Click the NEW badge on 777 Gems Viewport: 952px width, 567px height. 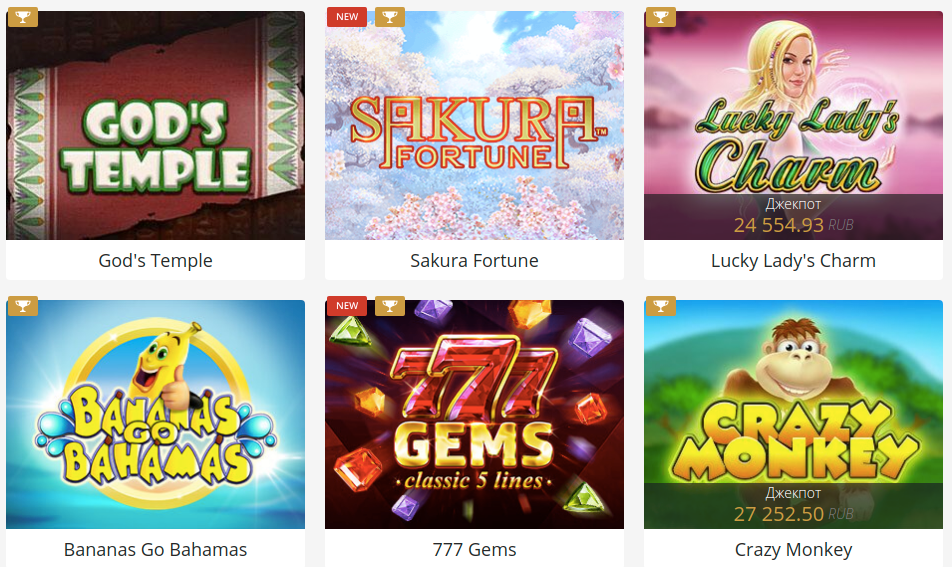(x=347, y=306)
